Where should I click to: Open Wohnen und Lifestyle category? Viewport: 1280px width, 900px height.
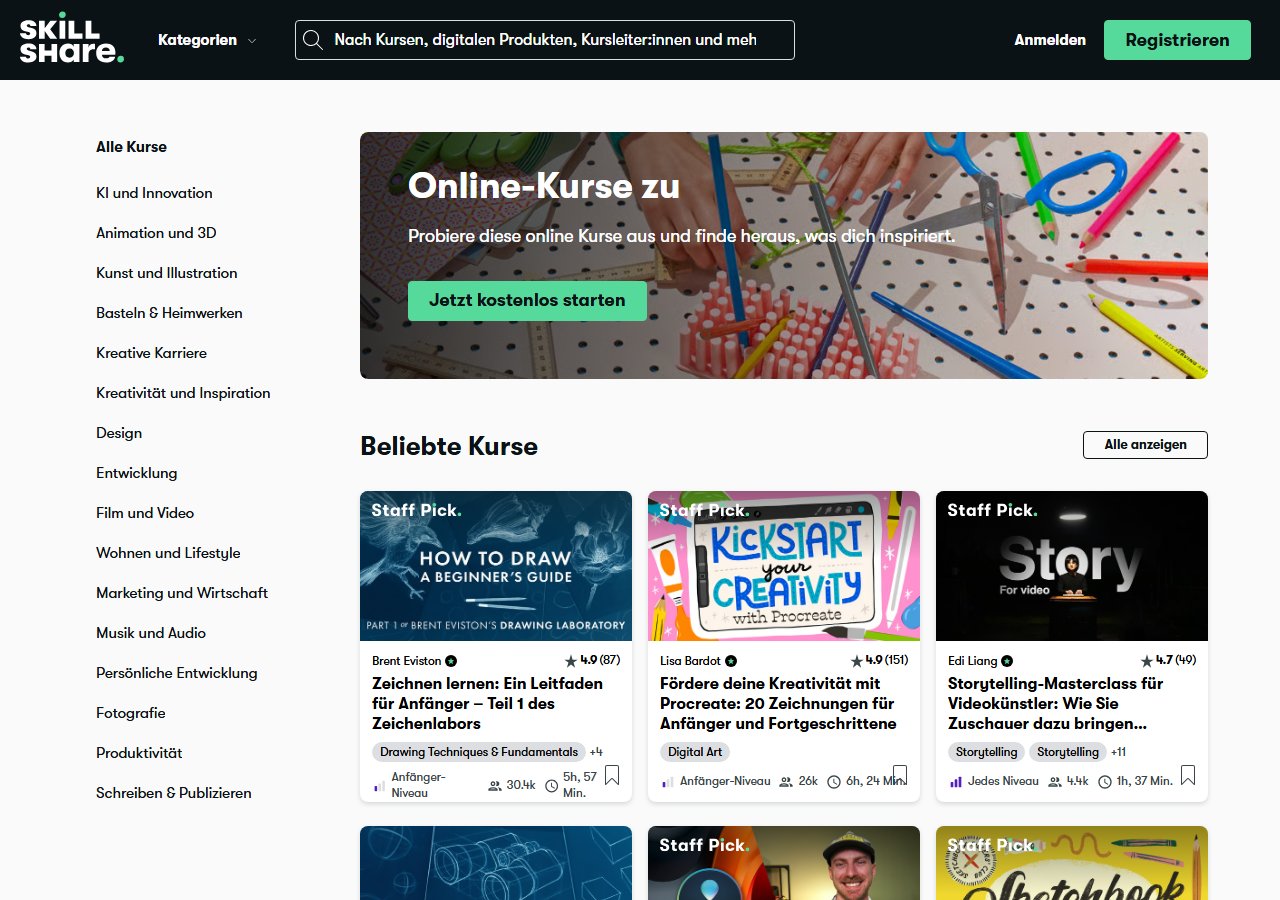pos(168,553)
